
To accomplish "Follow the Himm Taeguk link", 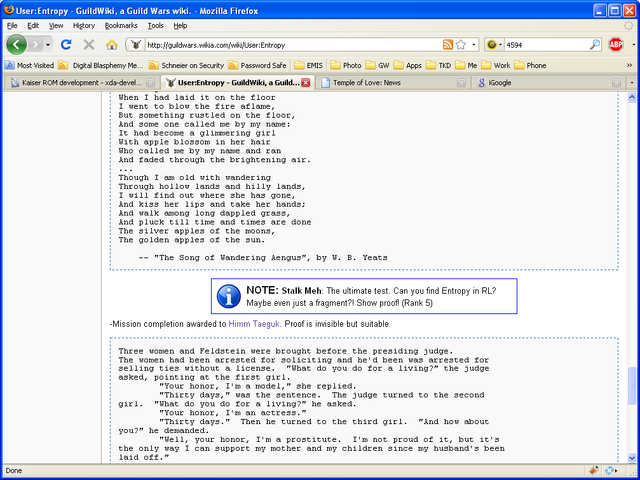I will point(254,324).
